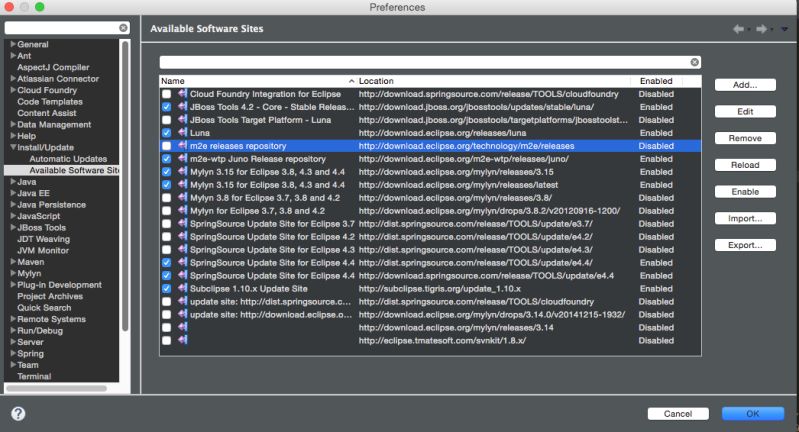Click the site icon for Mylyn for Eclipse 3.7, 3.8 and 4.2
The image size is (799, 432).
[x=182, y=210]
